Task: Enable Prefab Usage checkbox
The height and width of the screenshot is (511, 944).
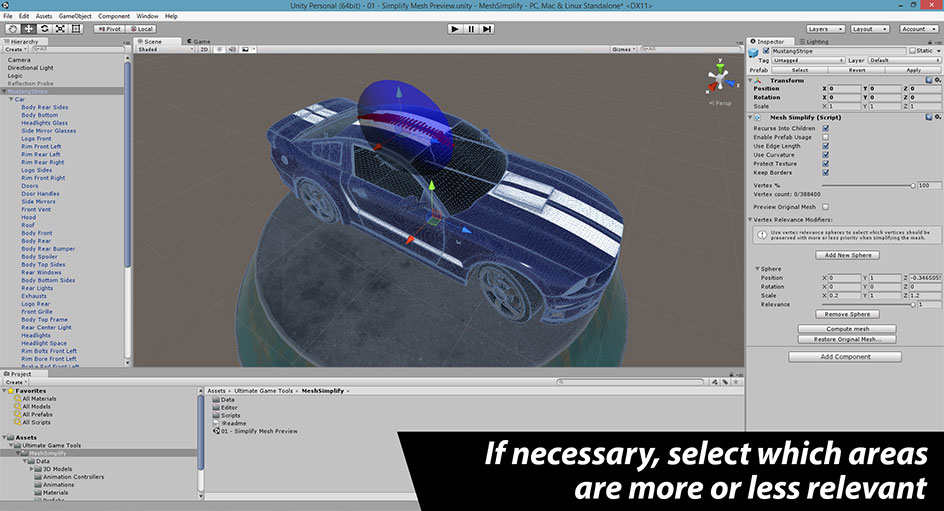Action: tap(825, 137)
